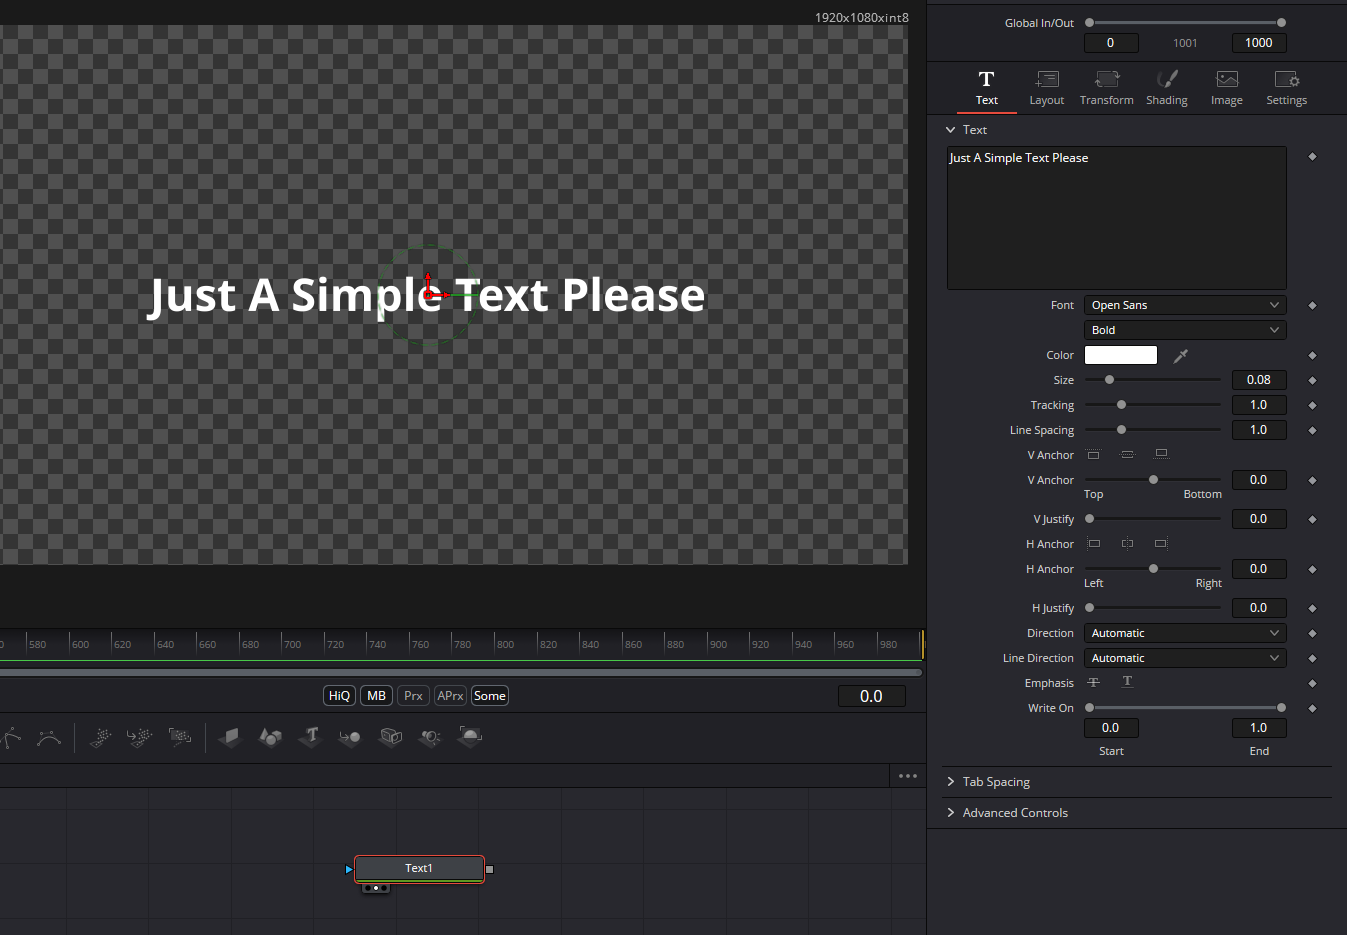Open the Bold font style dropdown
This screenshot has width=1347, height=935.
1185,330
